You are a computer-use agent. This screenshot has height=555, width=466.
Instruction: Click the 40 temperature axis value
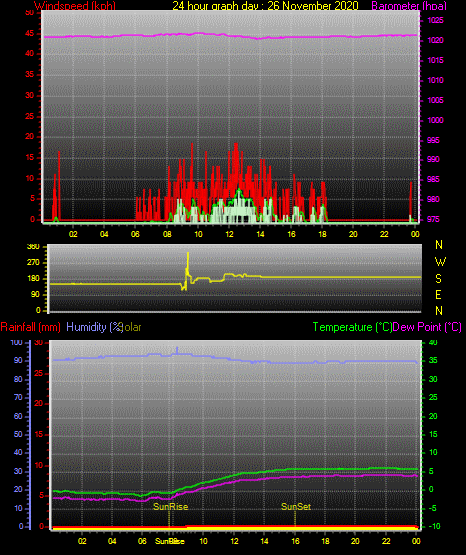433,343
